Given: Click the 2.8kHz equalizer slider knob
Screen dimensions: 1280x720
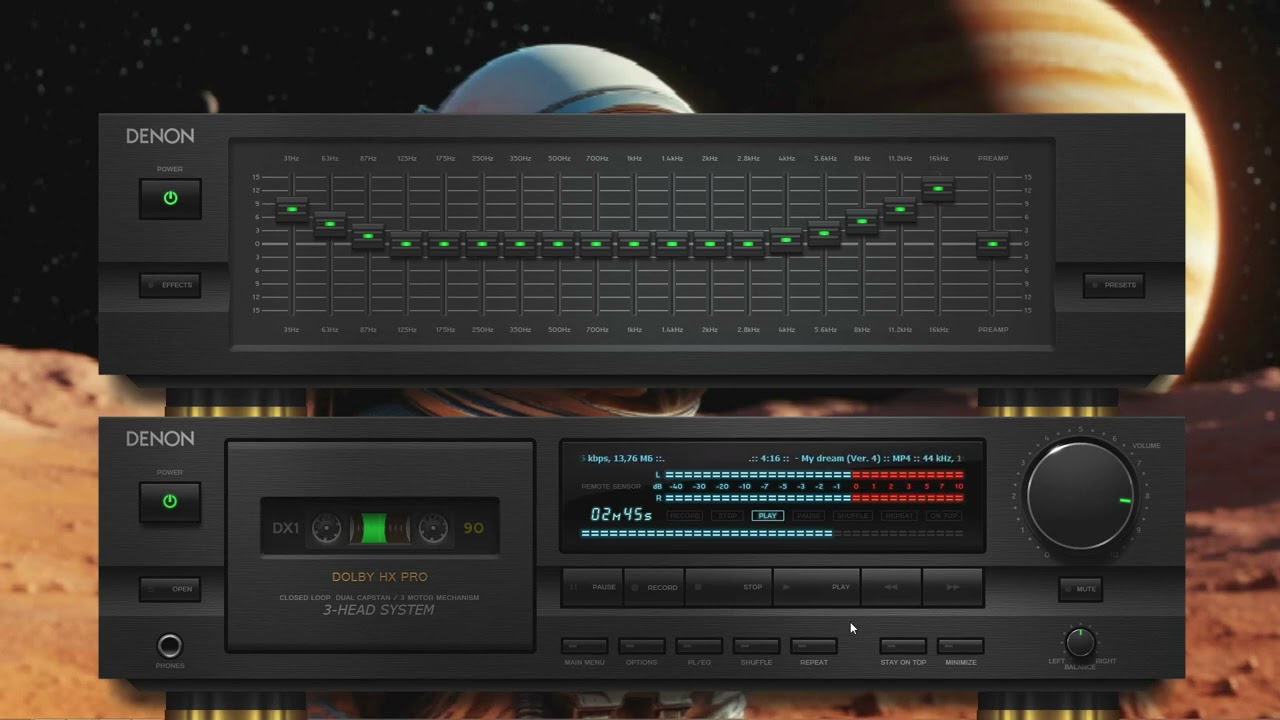Looking at the screenshot, I should pyautogui.click(x=748, y=243).
